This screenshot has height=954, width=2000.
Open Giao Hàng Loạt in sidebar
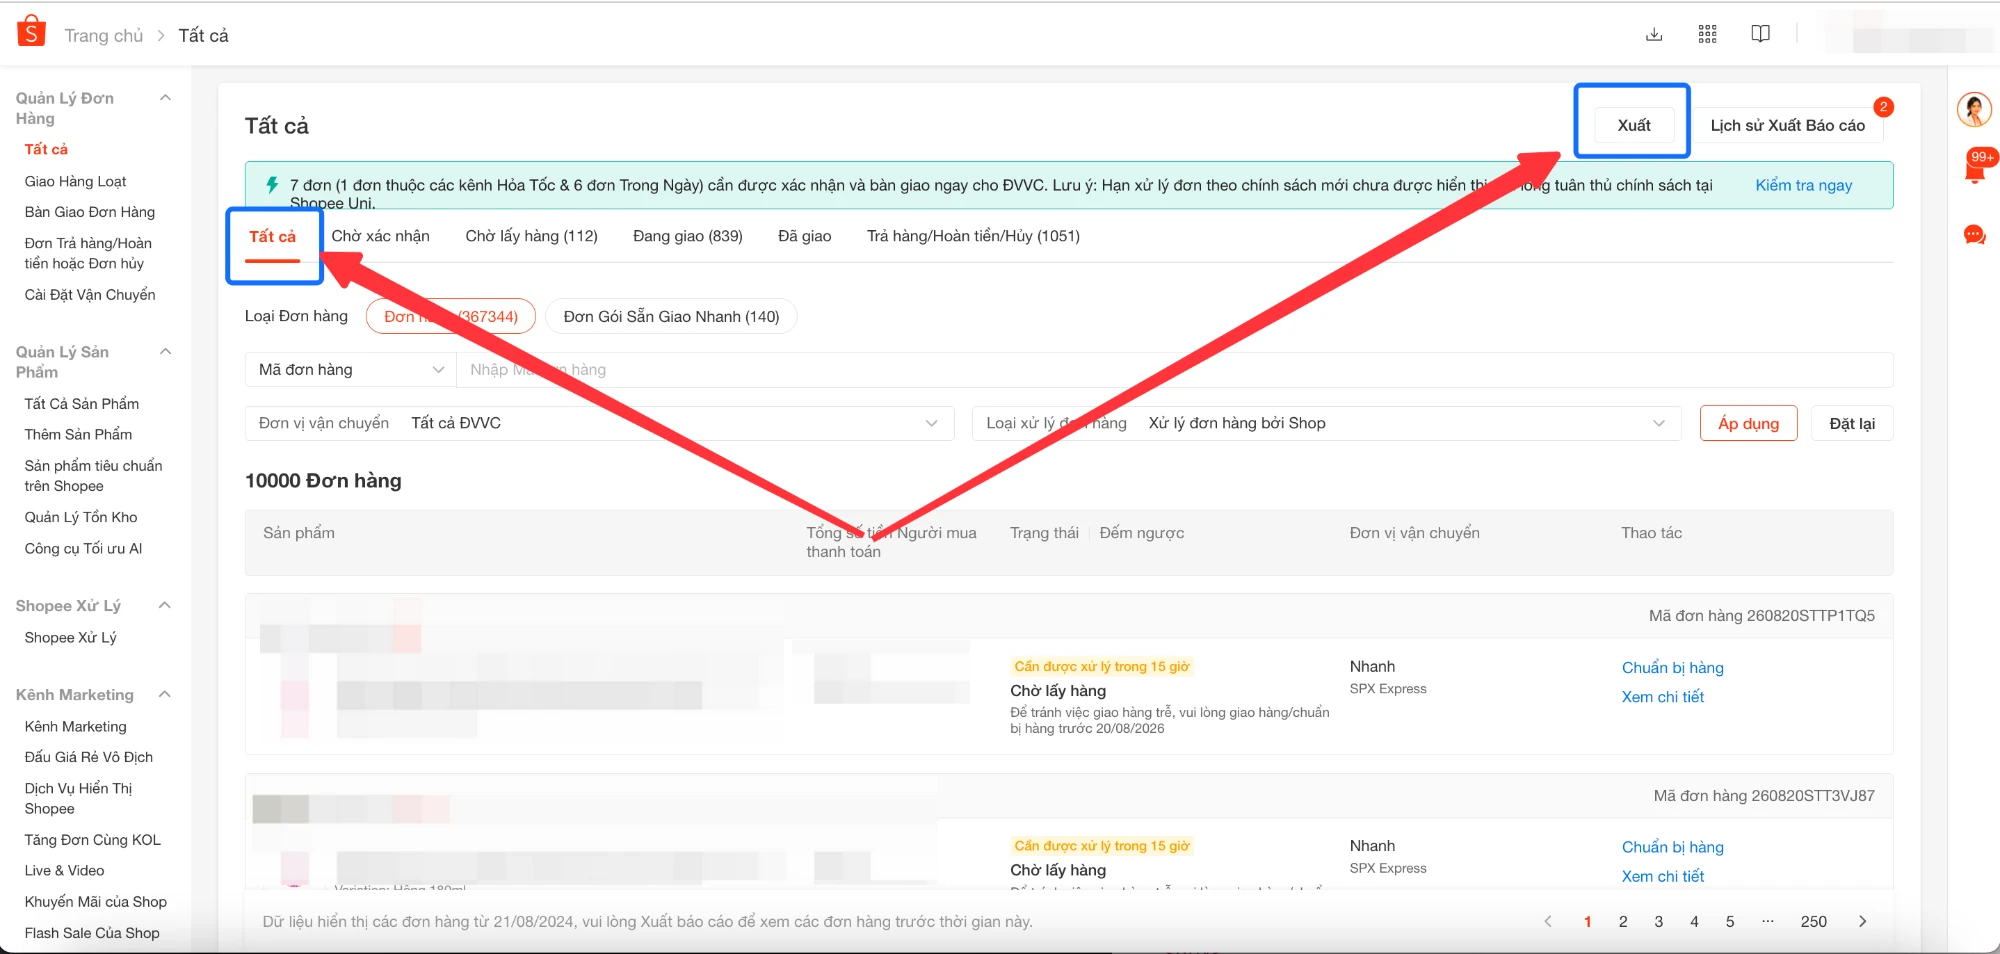click(x=75, y=181)
